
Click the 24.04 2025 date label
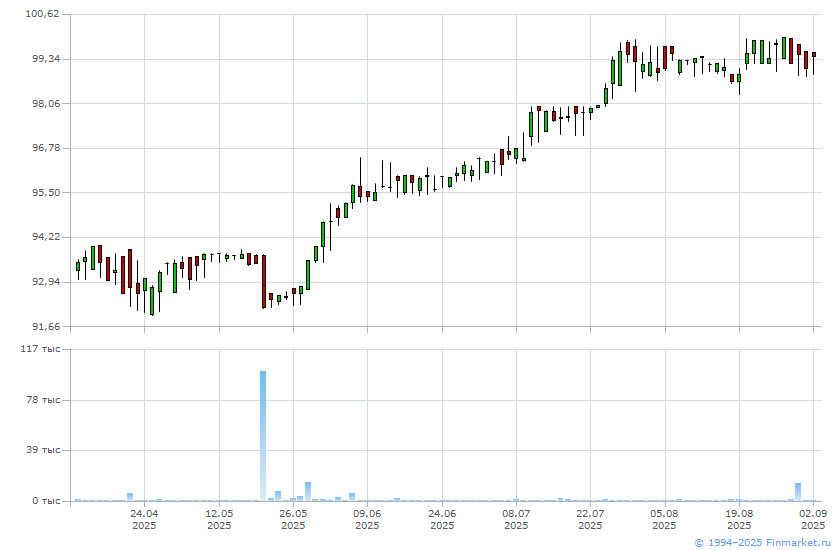144,519
